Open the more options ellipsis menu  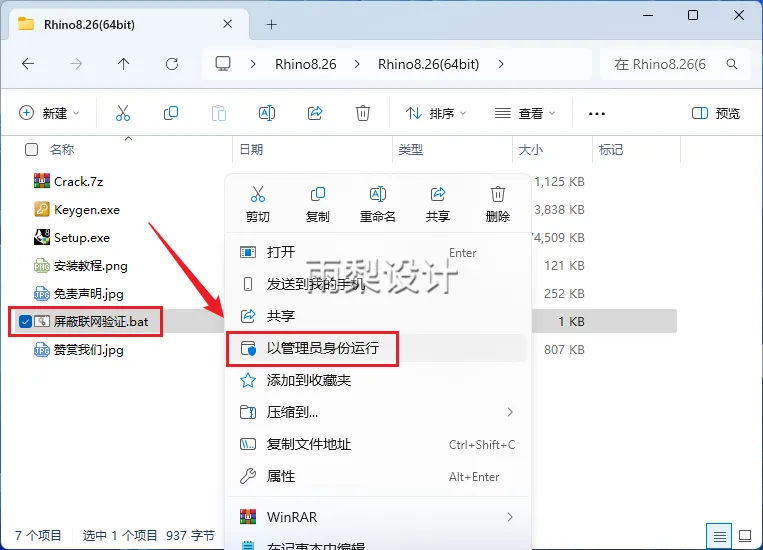[597, 113]
